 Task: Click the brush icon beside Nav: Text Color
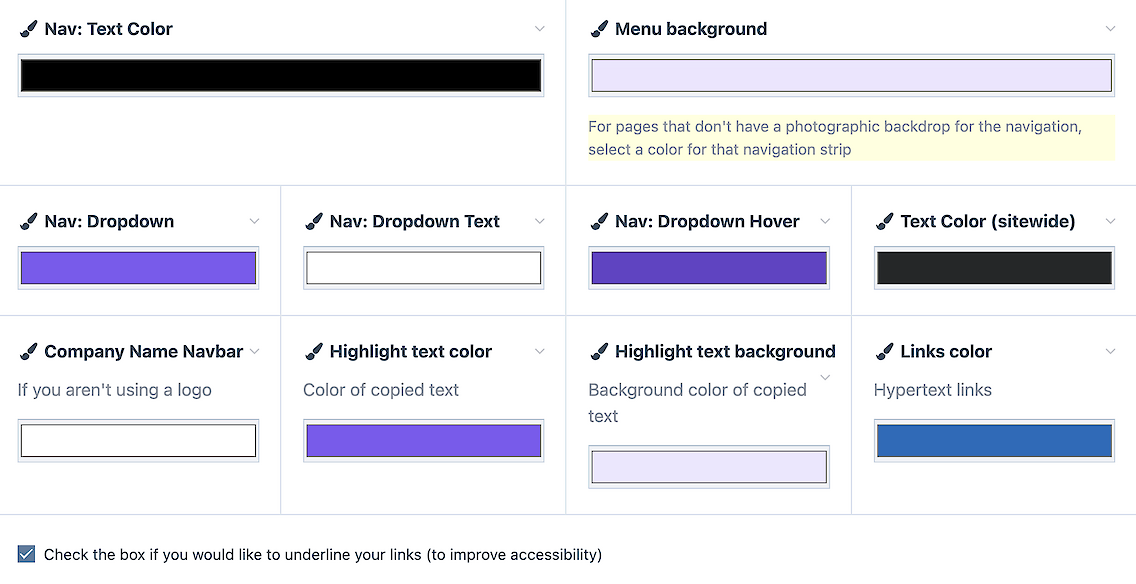28,29
